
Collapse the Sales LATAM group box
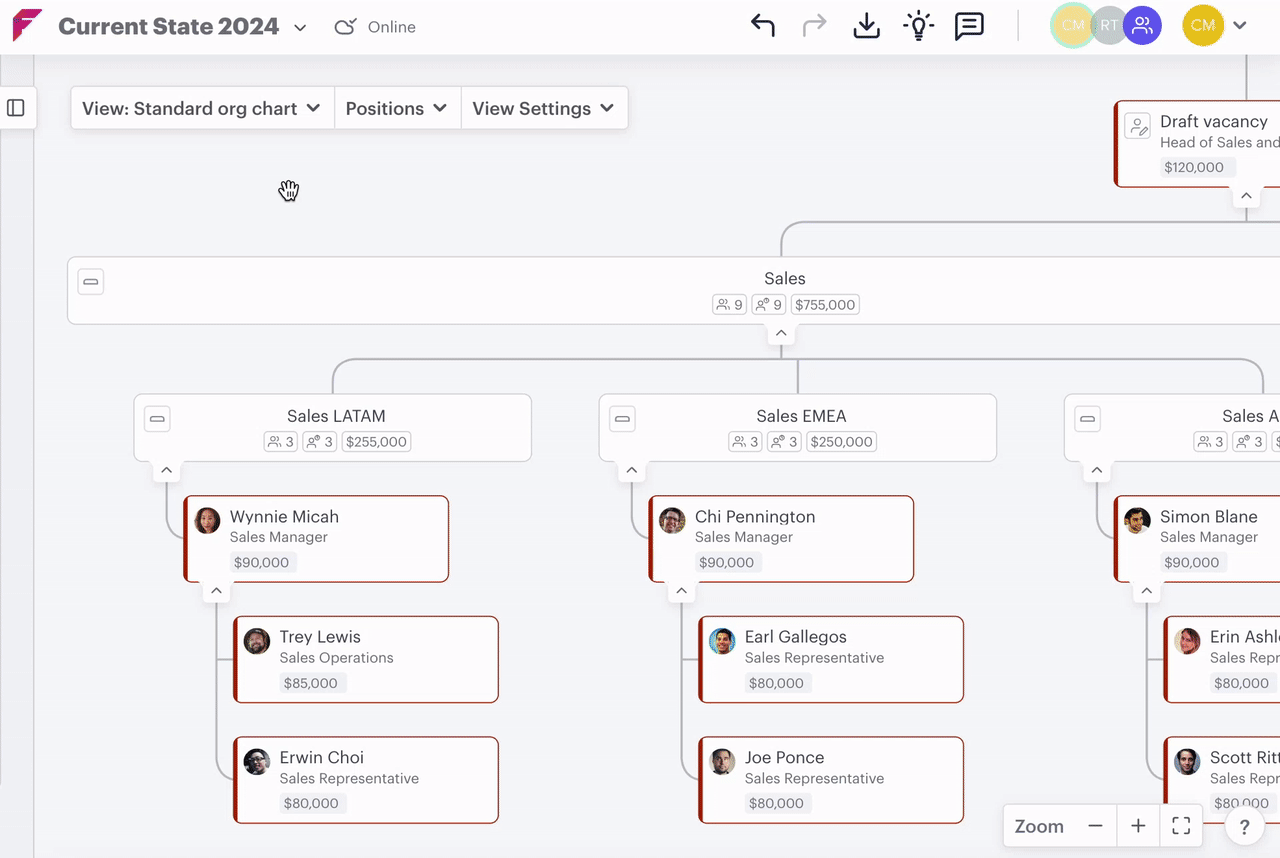pyautogui.click(x=157, y=419)
